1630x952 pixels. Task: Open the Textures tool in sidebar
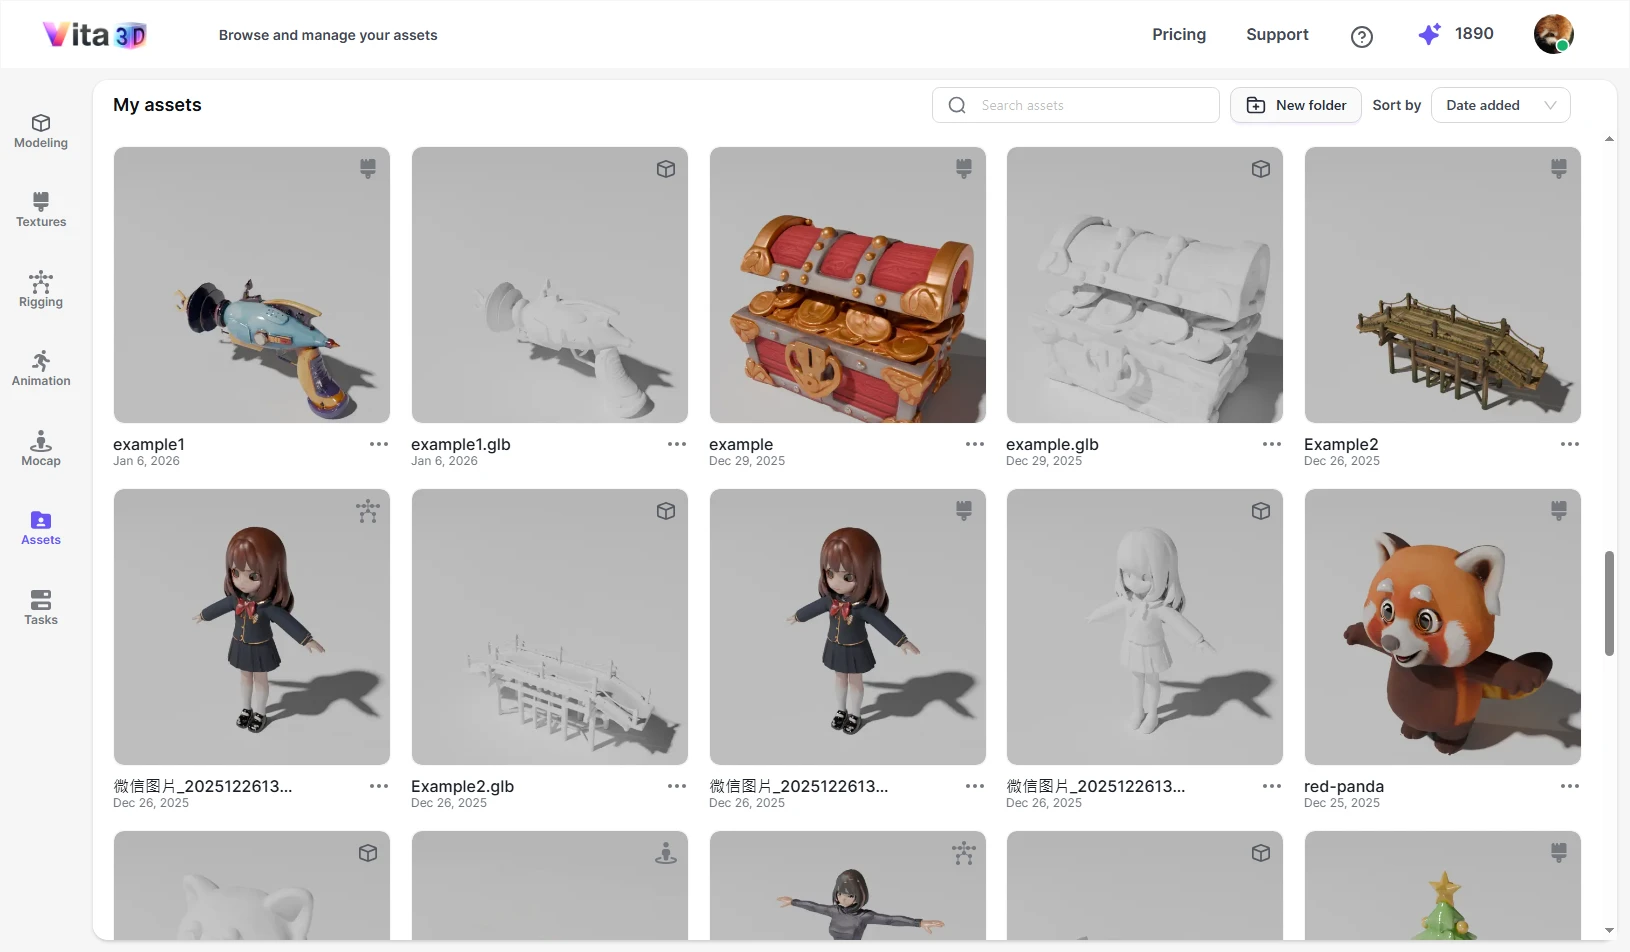click(x=41, y=210)
